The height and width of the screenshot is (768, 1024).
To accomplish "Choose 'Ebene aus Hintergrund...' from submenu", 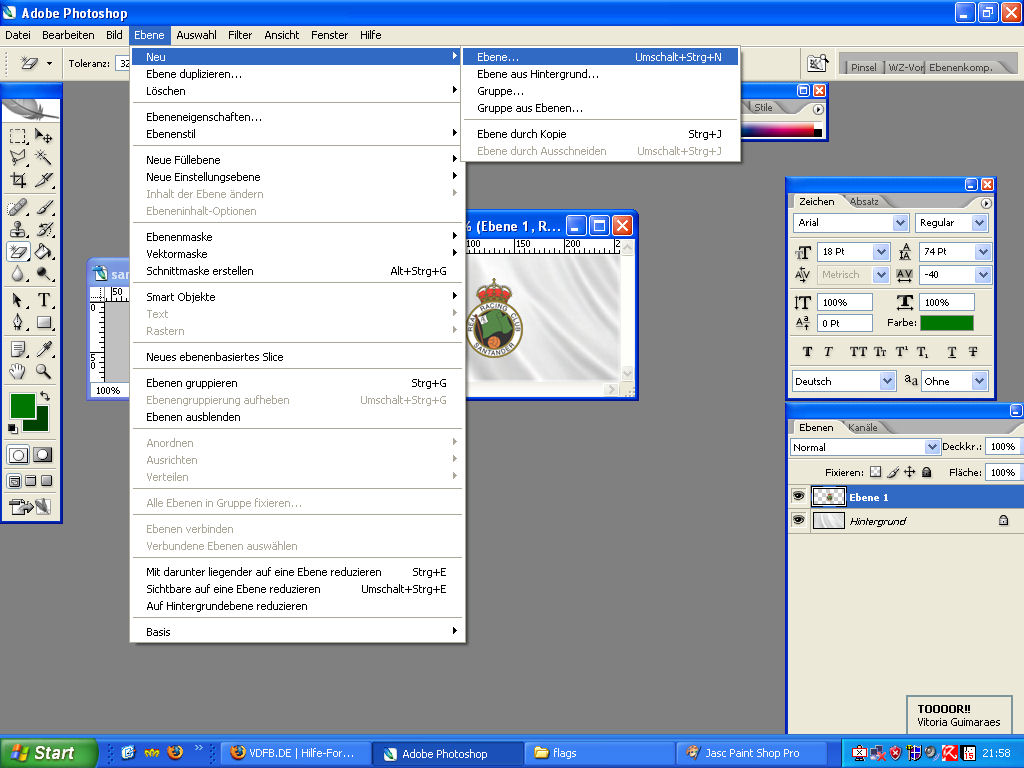I will (538, 74).
